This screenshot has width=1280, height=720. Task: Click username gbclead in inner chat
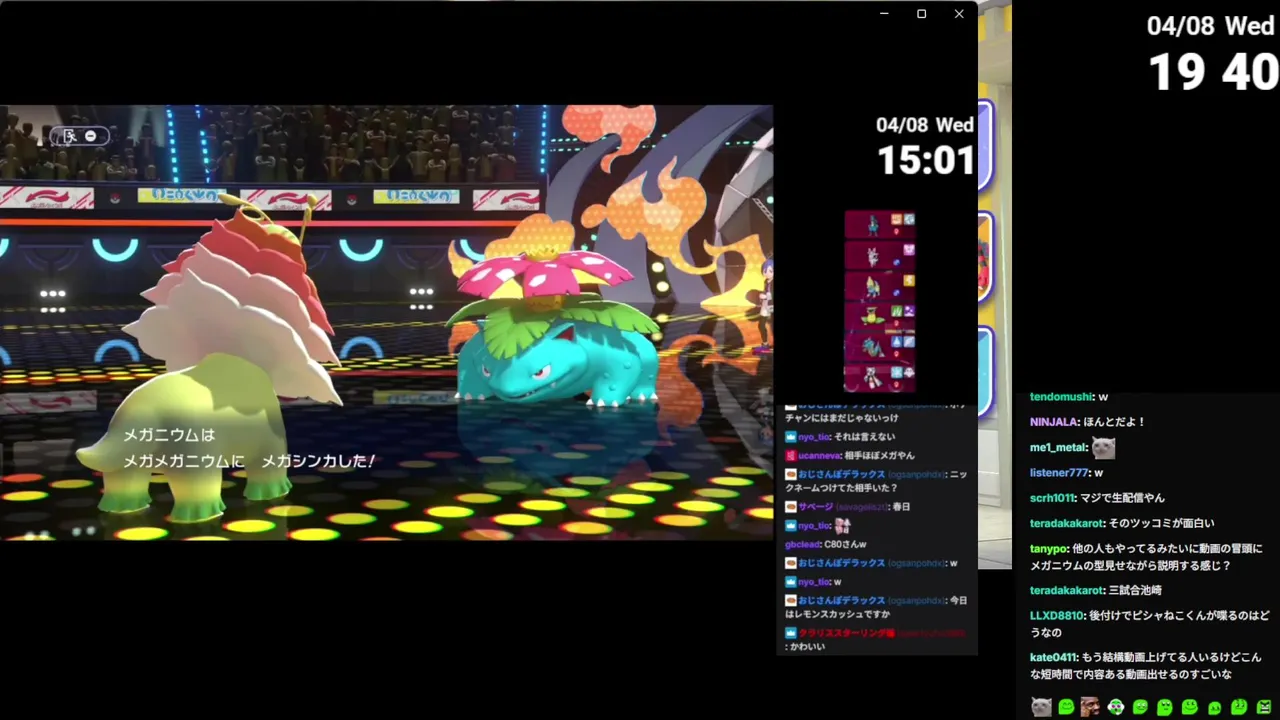803,545
